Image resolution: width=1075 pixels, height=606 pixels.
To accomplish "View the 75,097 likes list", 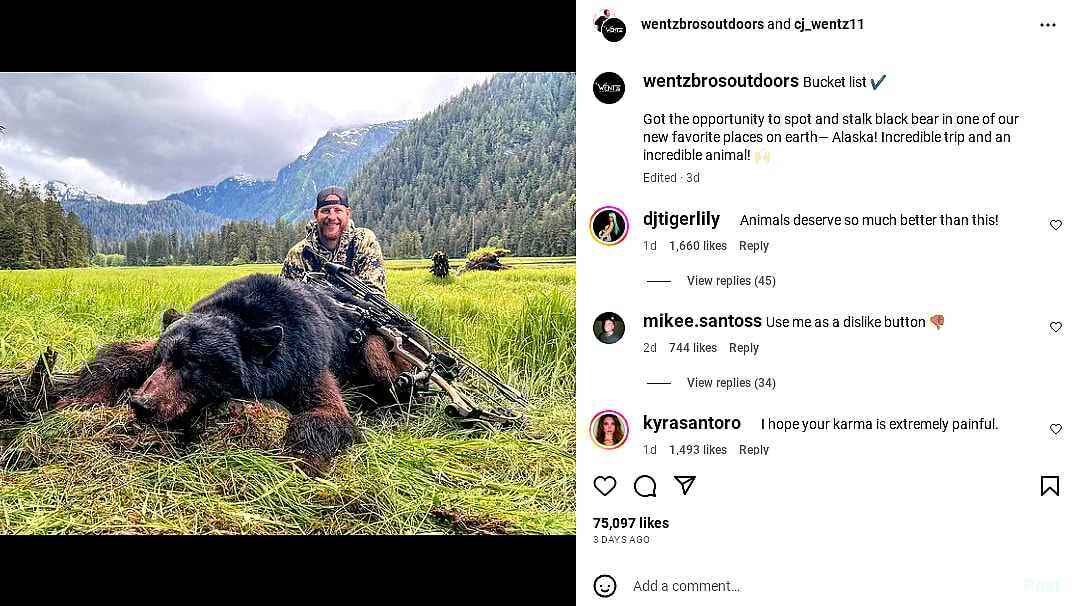I will tap(631, 523).
